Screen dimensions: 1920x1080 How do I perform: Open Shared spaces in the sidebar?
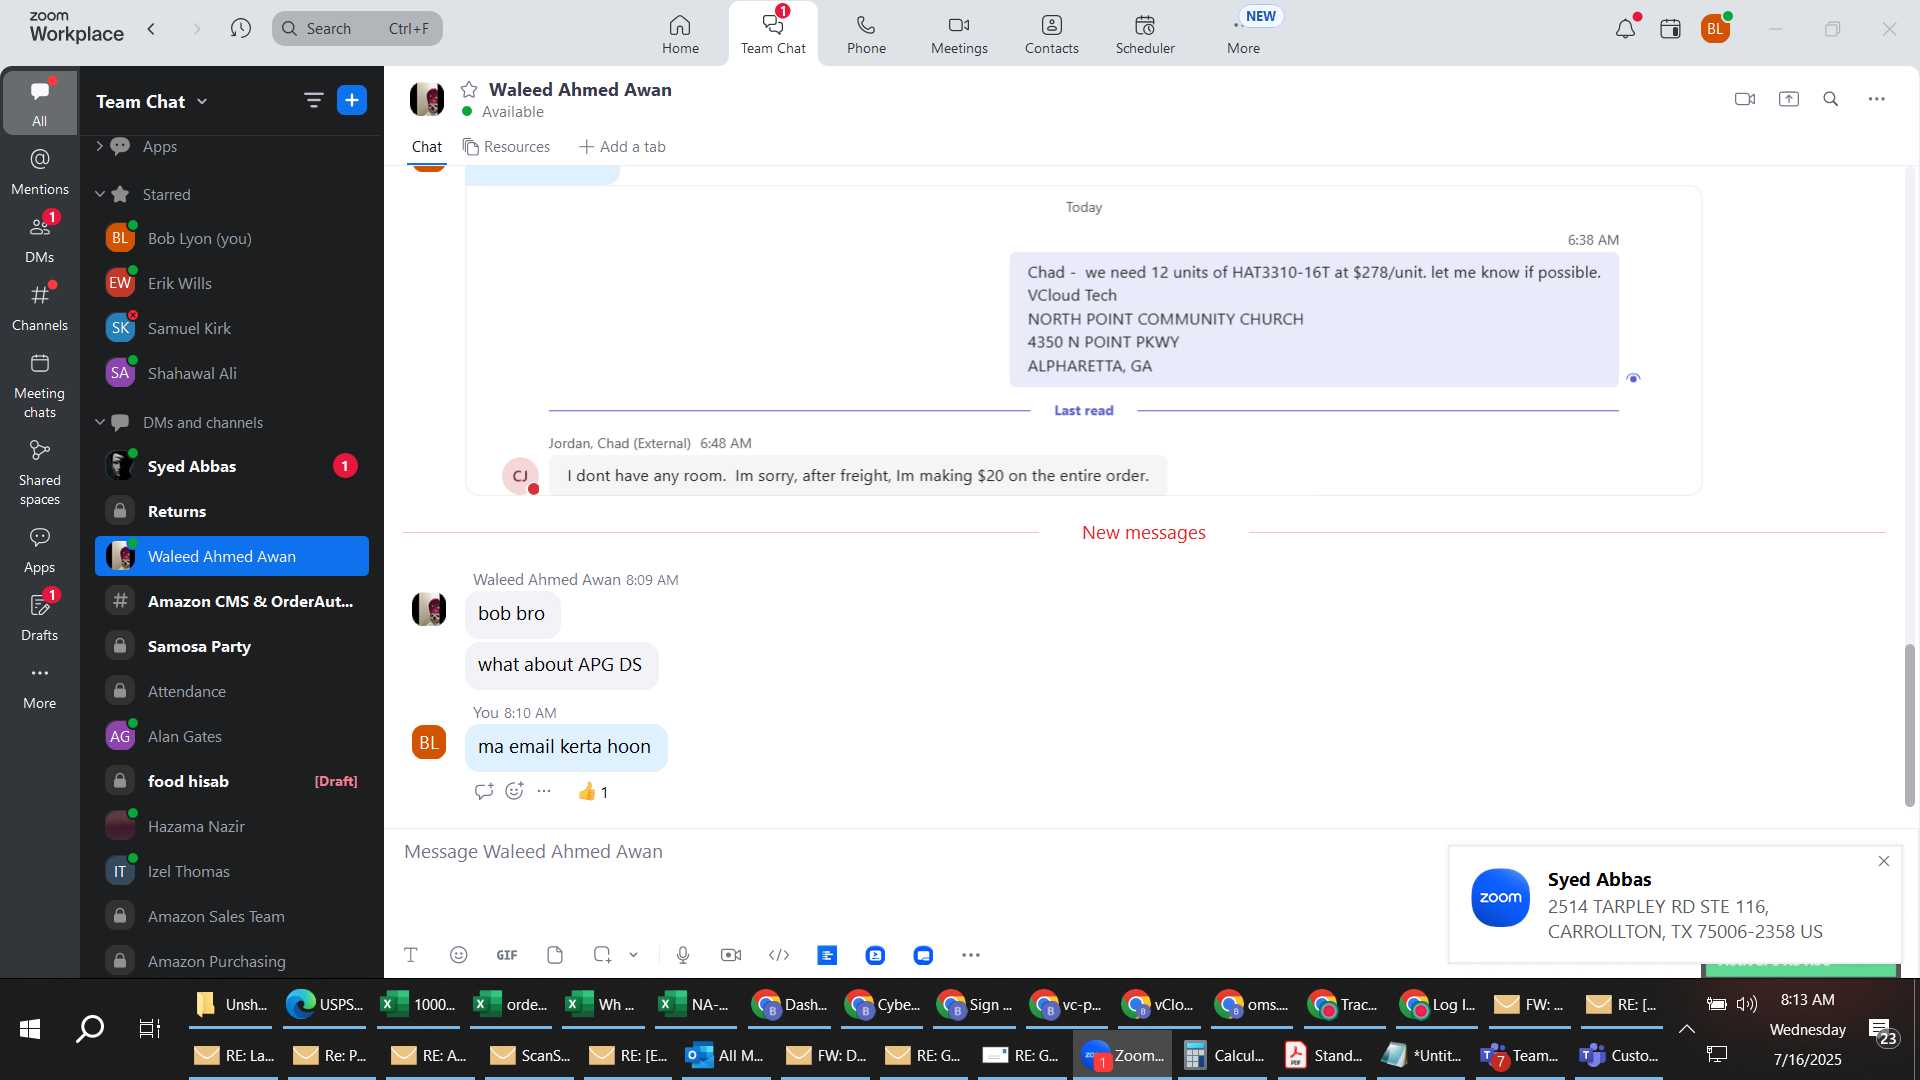click(x=40, y=472)
